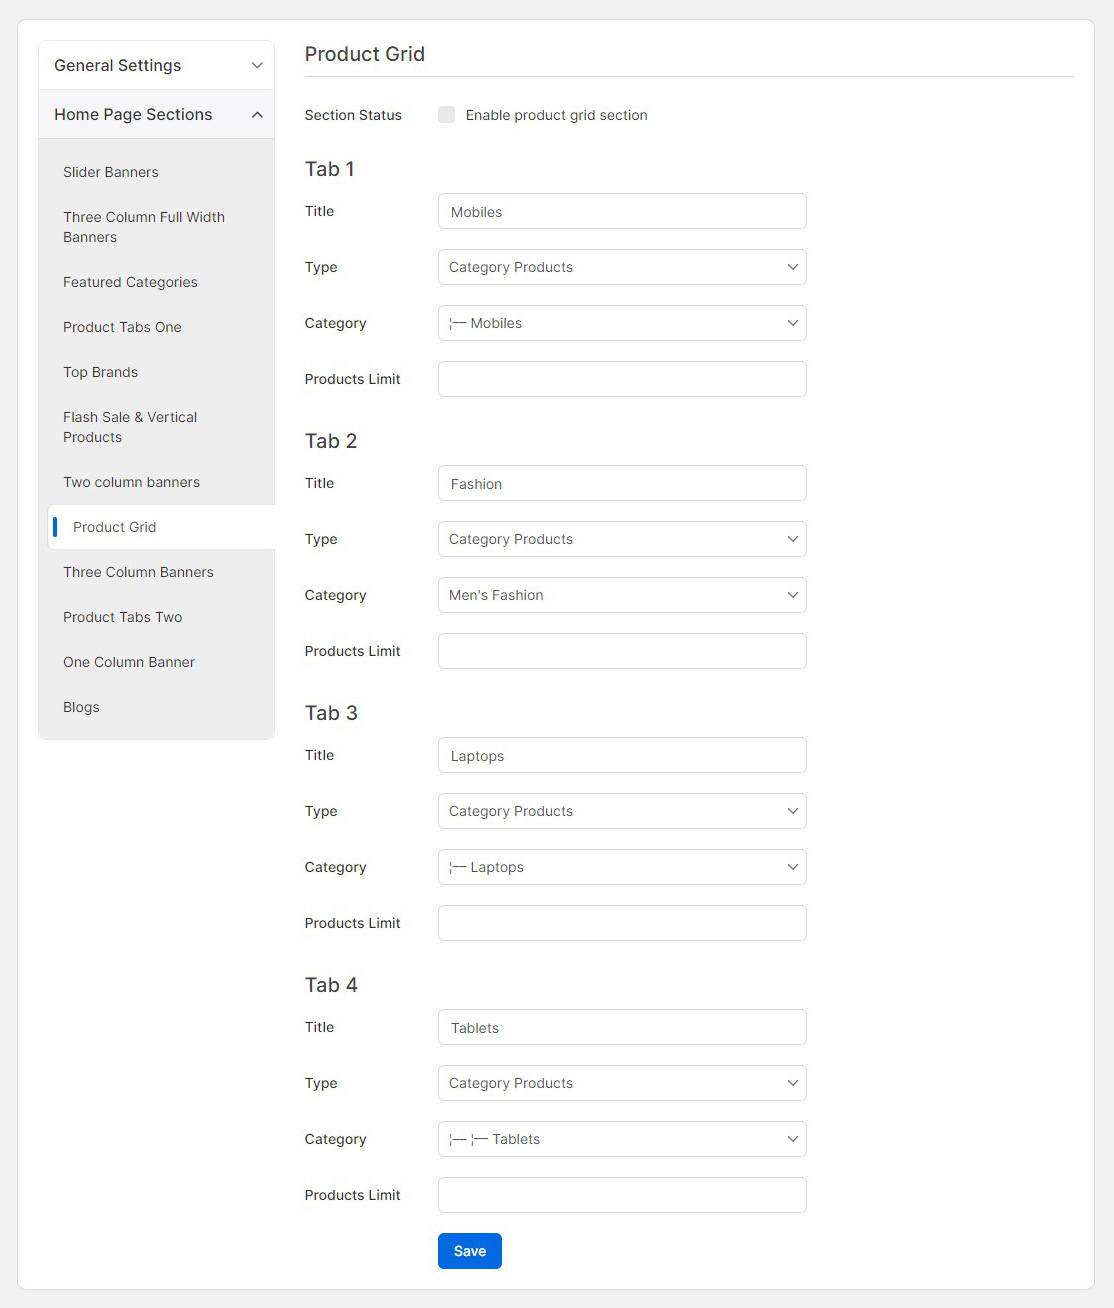The height and width of the screenshot is (1308, 1114).
Task: Select Three Column Banners in sidebar
Action: click(138, 572)
